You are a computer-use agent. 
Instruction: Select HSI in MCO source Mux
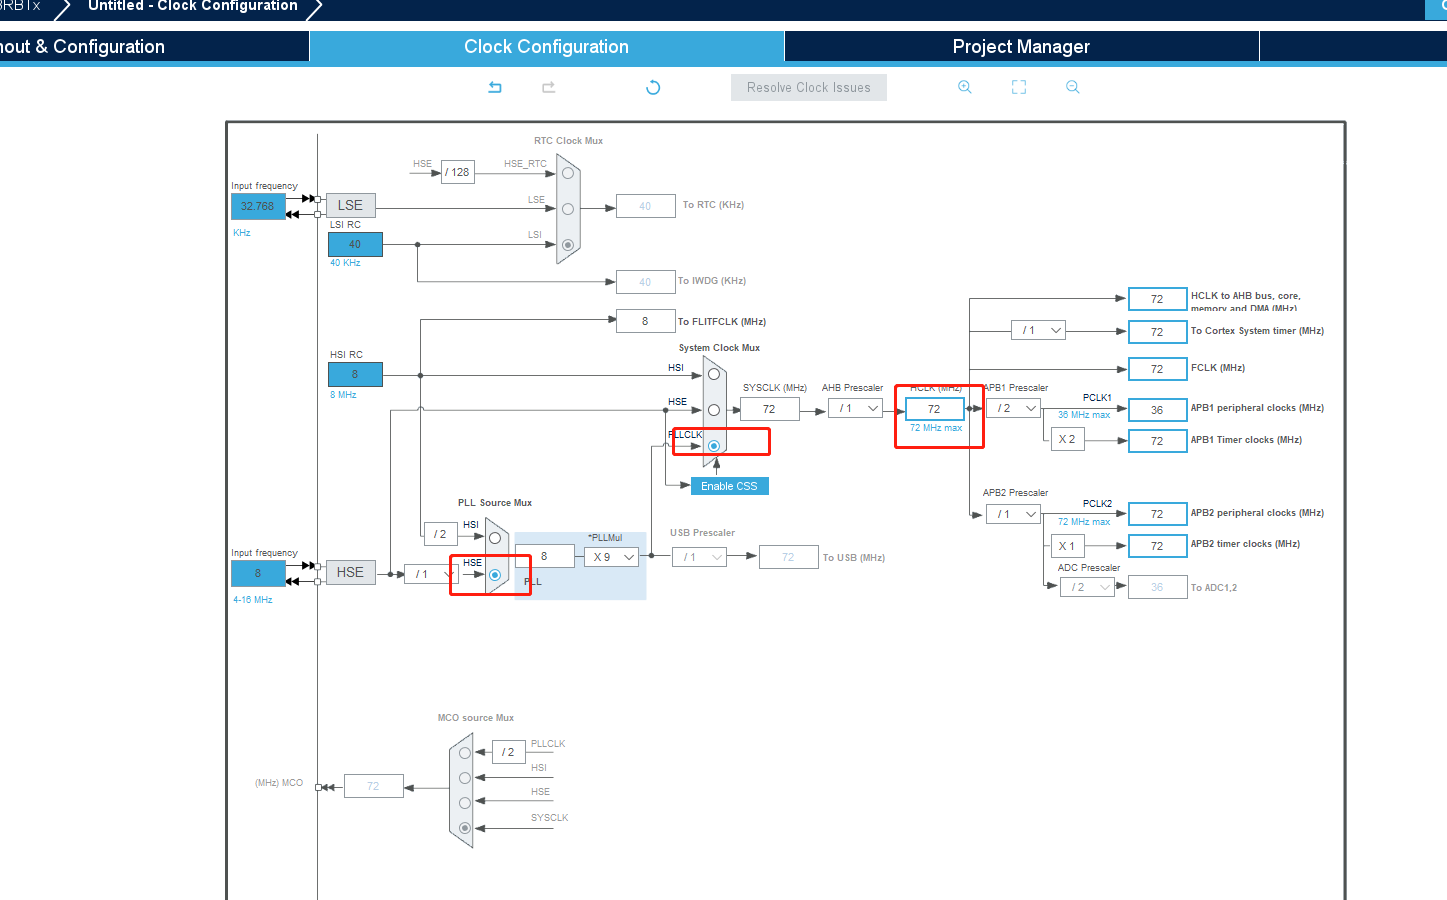465,778
